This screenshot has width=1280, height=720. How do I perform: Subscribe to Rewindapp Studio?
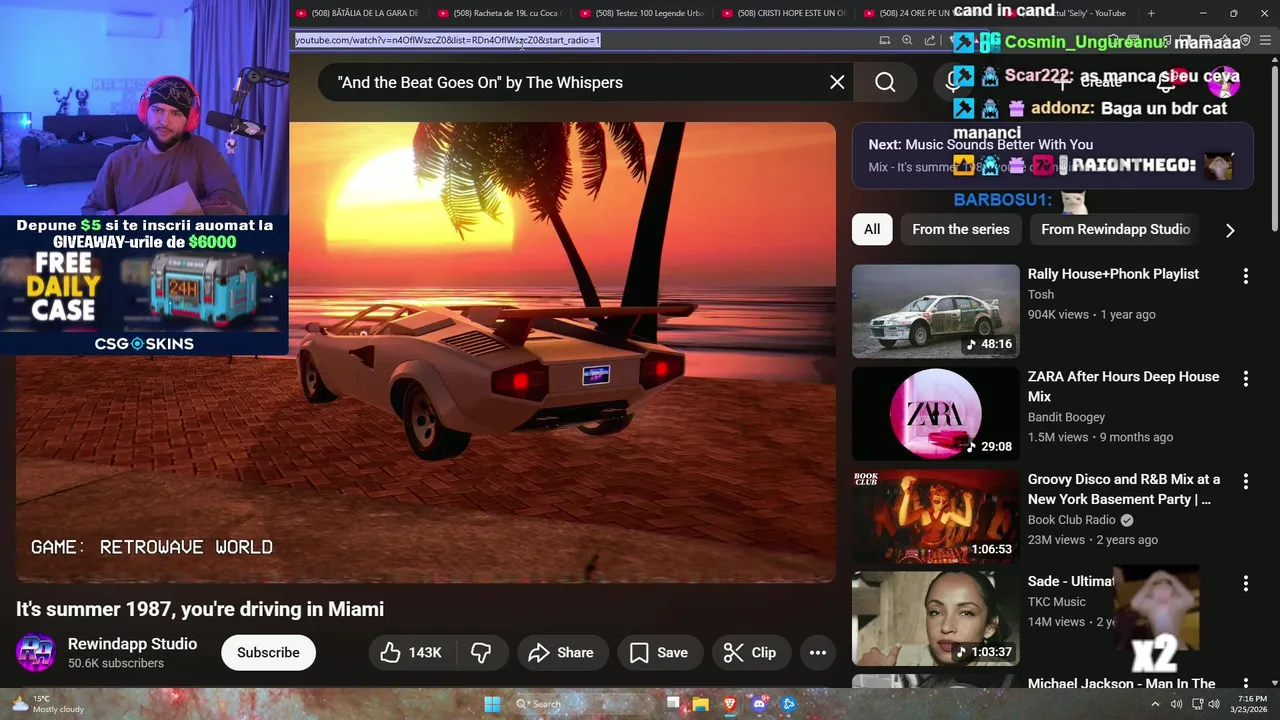tap(268, 653)
